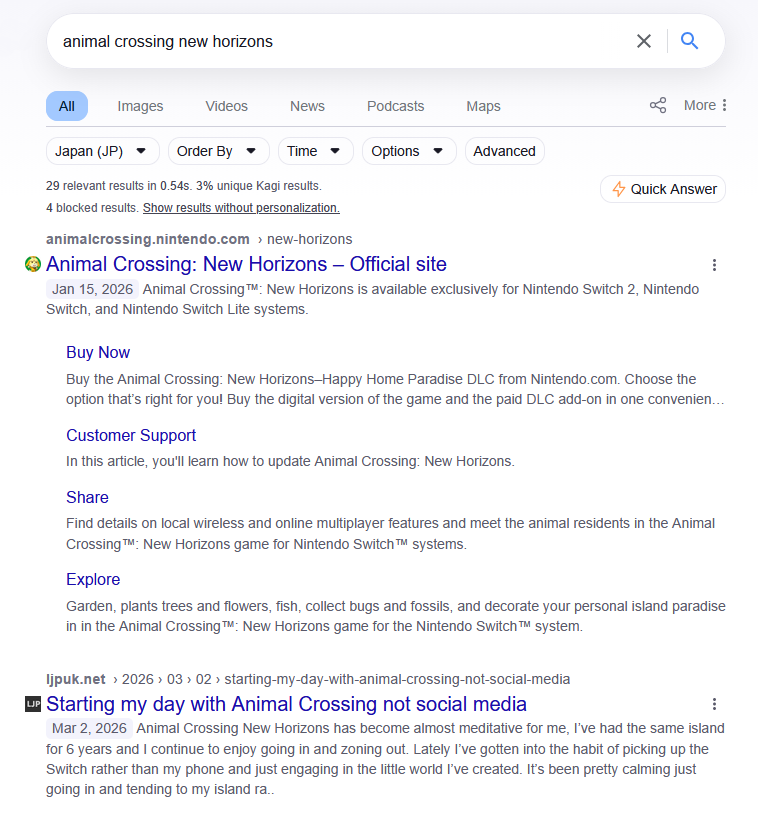Switch to the Podcasts tab
This screenshot has width=758, height=823.
coord(395,106)
